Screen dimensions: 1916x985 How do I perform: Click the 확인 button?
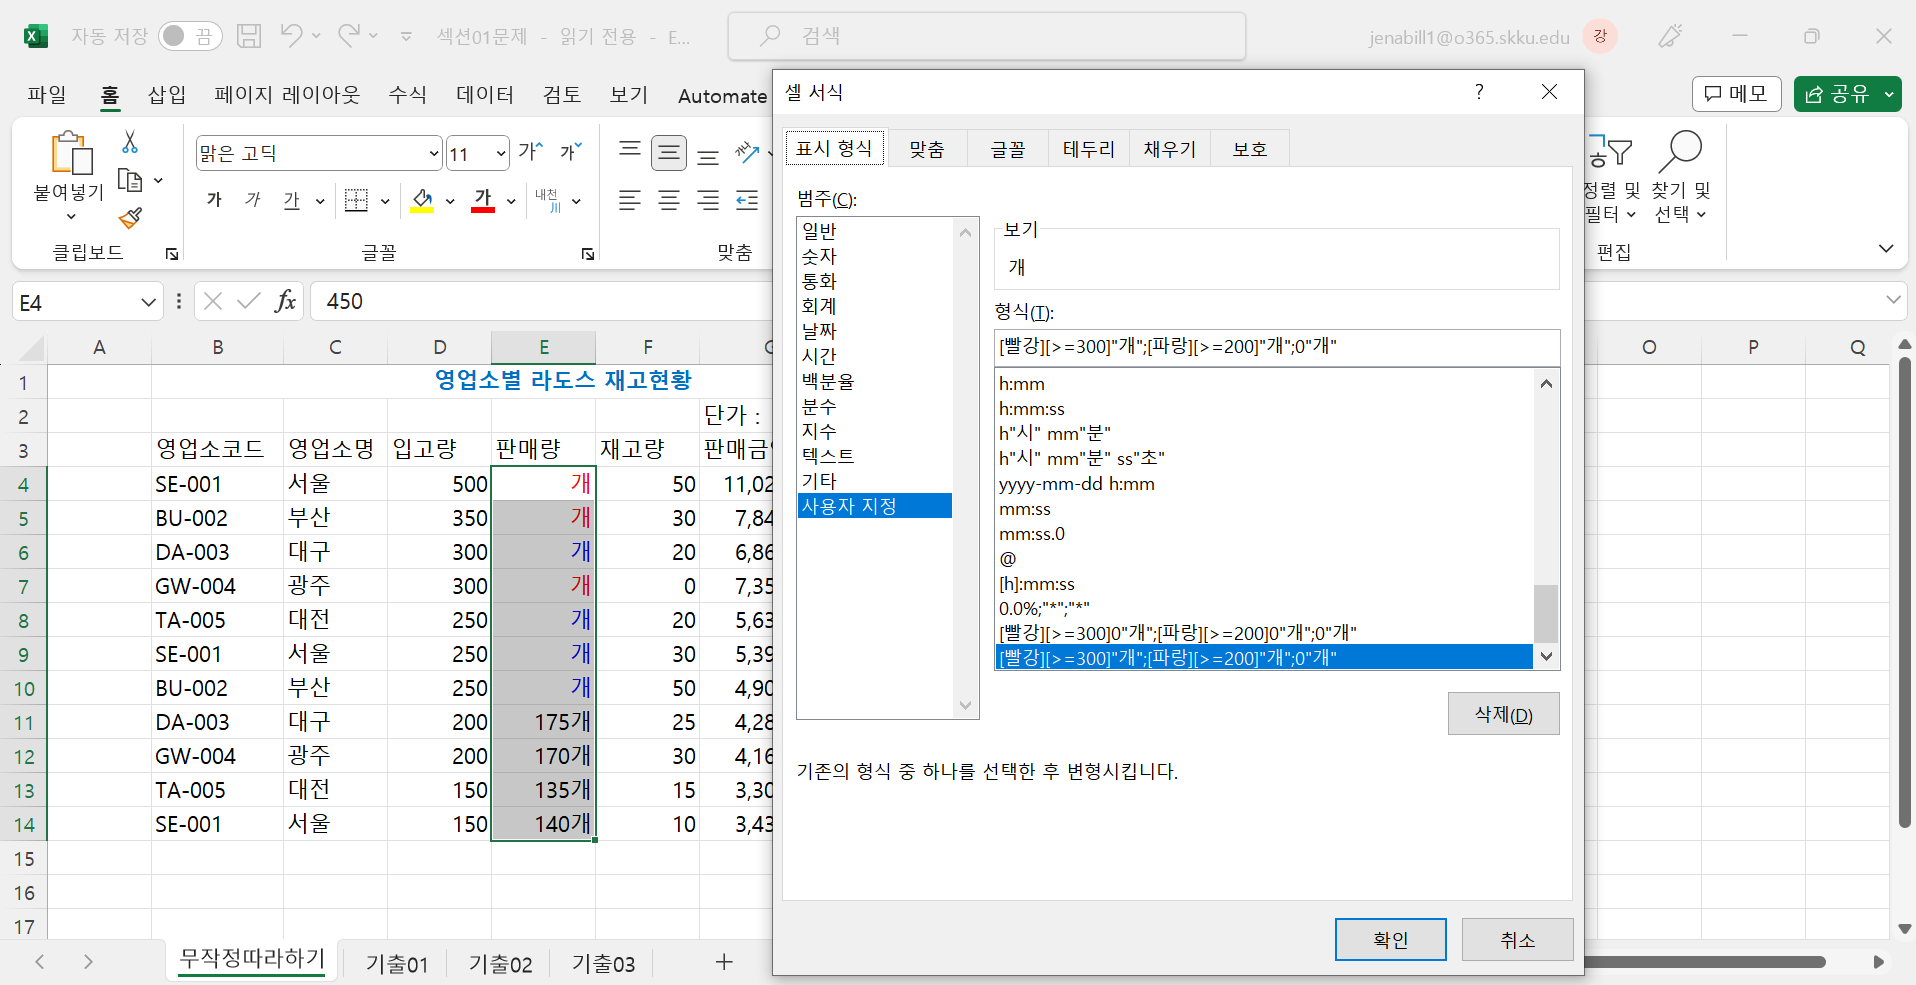point(1390,940)
